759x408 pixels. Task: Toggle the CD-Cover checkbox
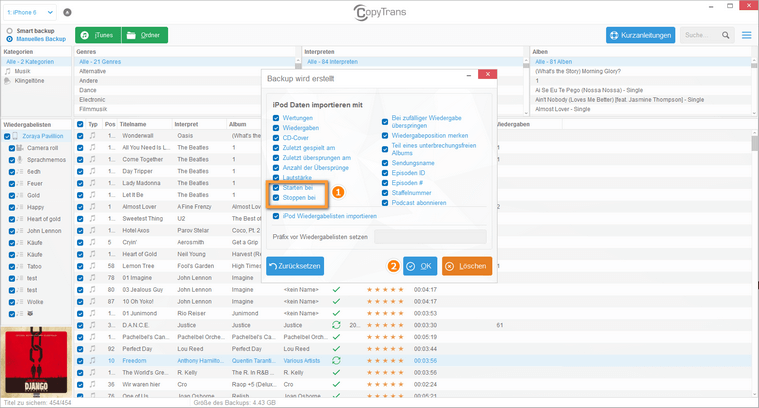pos(276,138)
